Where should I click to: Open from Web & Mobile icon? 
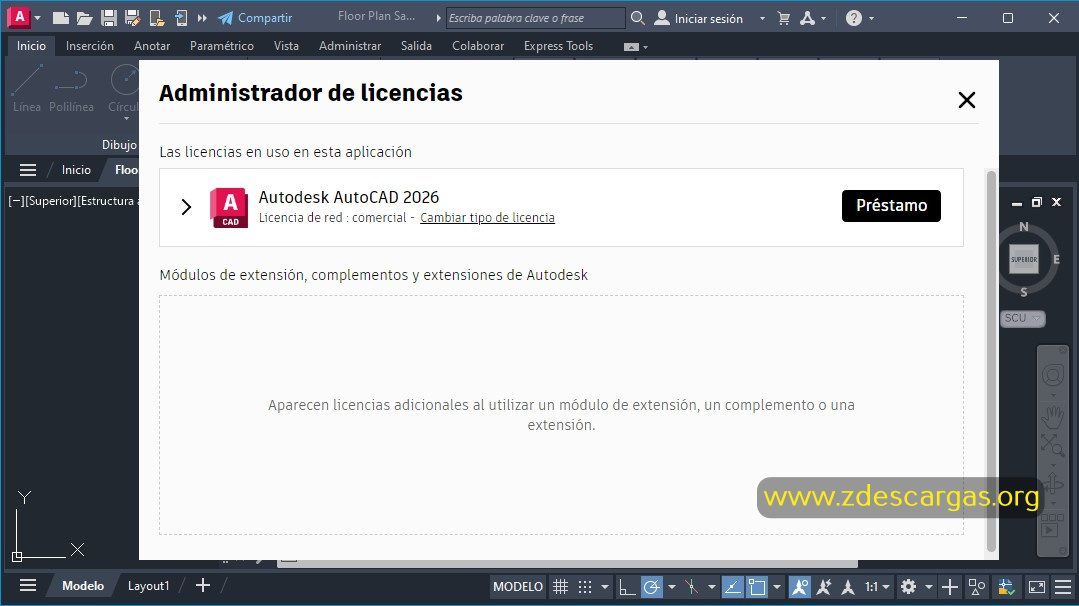(x=157, y=18)
